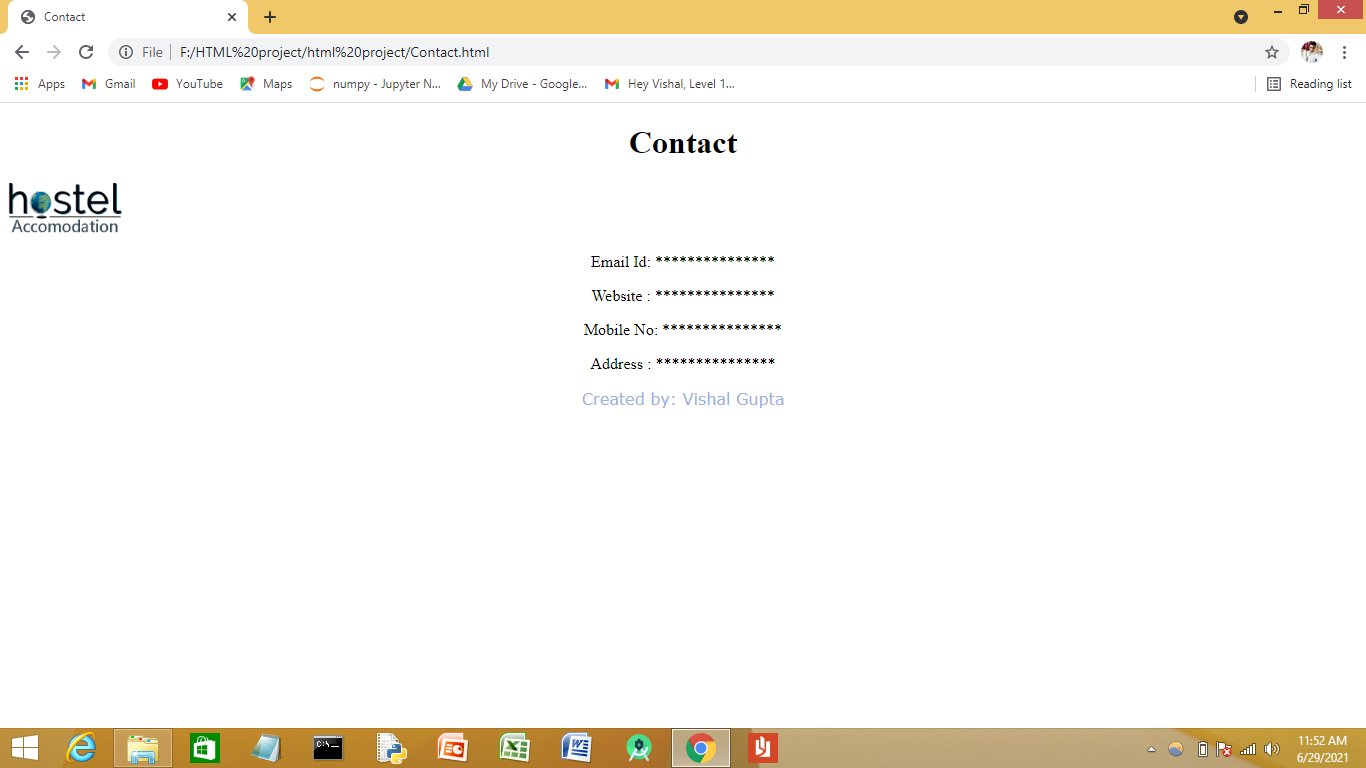Click the site info icon in address bar
The image size is (1366, 768).
click(x=126, y=52)
